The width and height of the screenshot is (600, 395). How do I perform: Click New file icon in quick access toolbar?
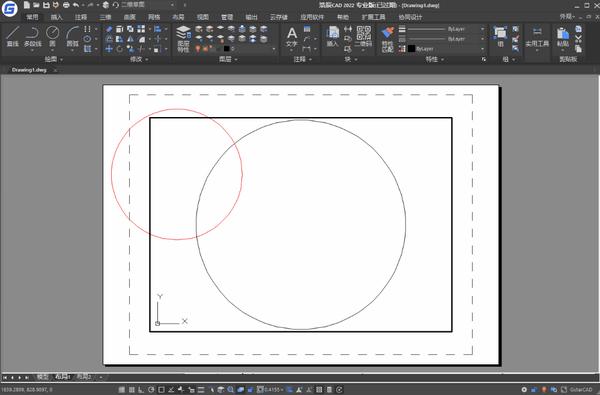[x=26, y=5]
